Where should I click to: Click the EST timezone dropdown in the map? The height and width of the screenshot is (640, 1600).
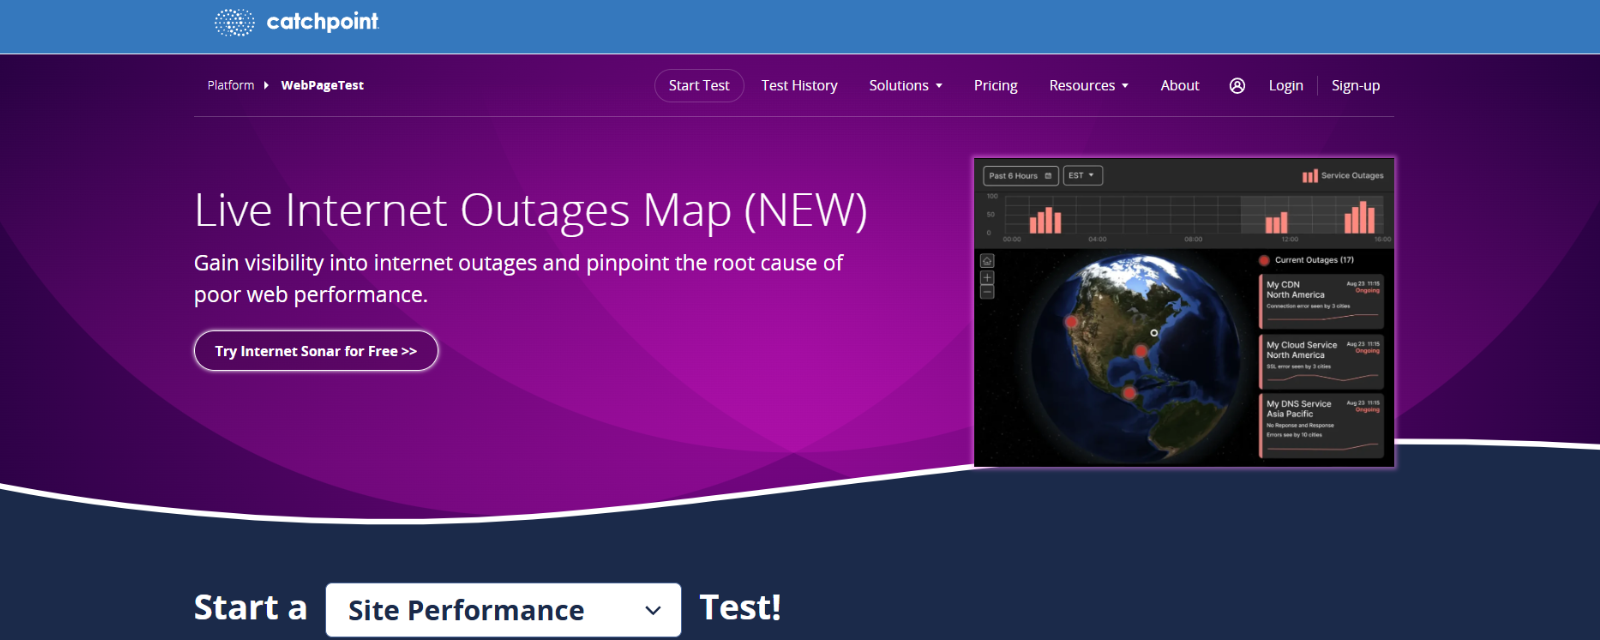point(1082,175)
